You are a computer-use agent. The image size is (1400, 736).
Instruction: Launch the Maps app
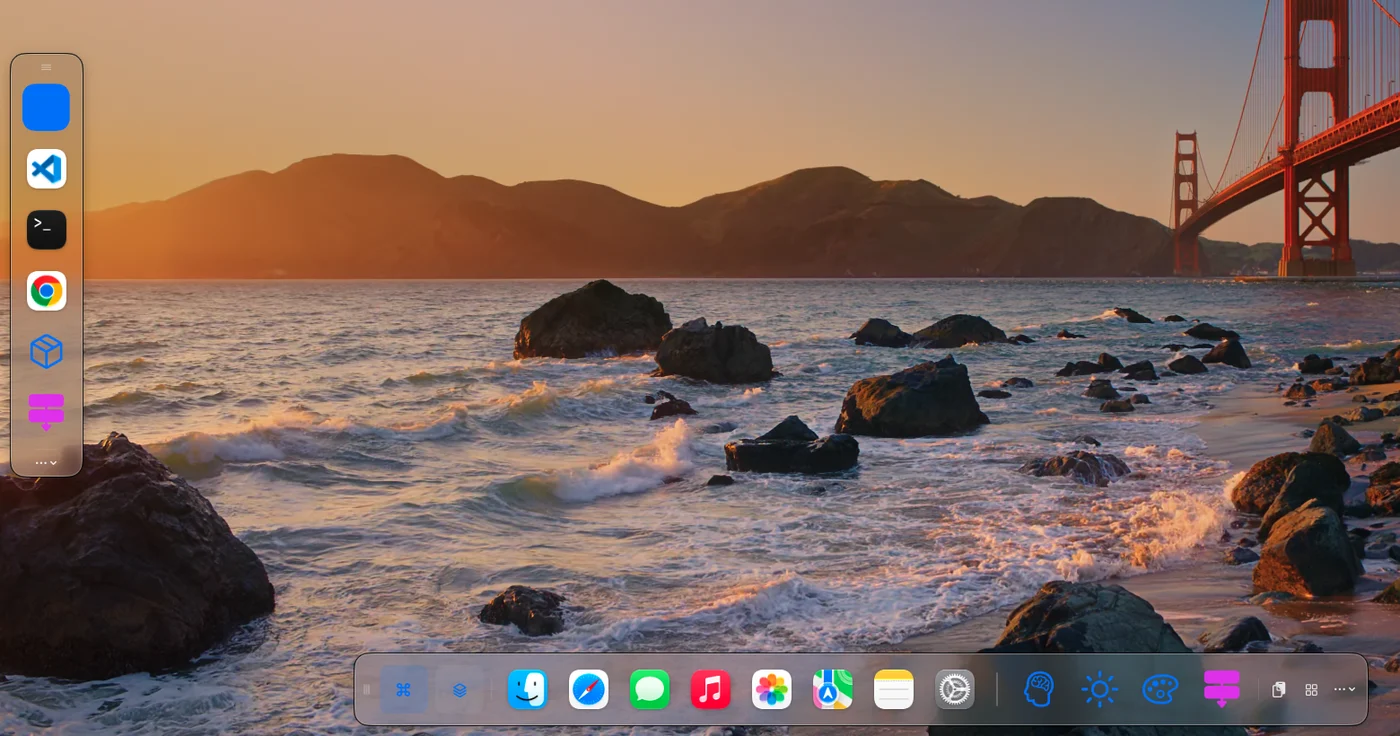[832, 690]
